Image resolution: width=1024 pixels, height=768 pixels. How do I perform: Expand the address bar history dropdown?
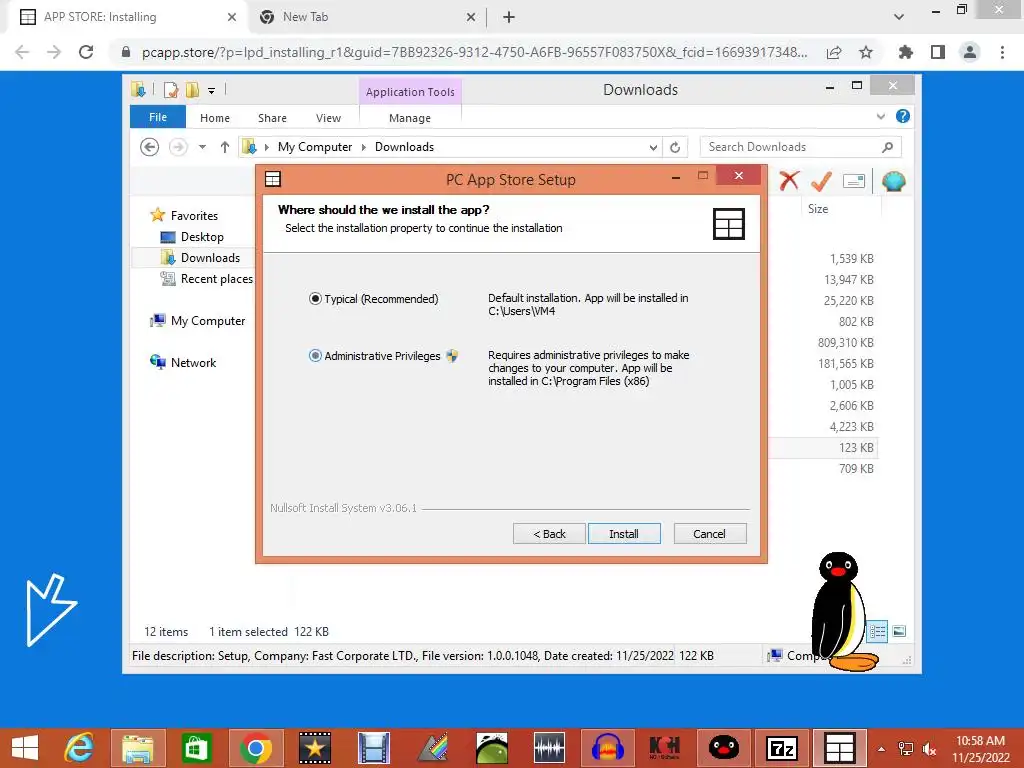coord(653,148)
